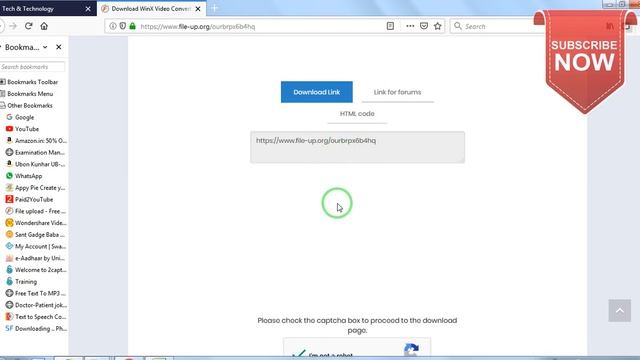Viewport: 640px width, 360px height.
Task: Open Downloading .. Ph... bookmark
Action: [x=36, y=329]
